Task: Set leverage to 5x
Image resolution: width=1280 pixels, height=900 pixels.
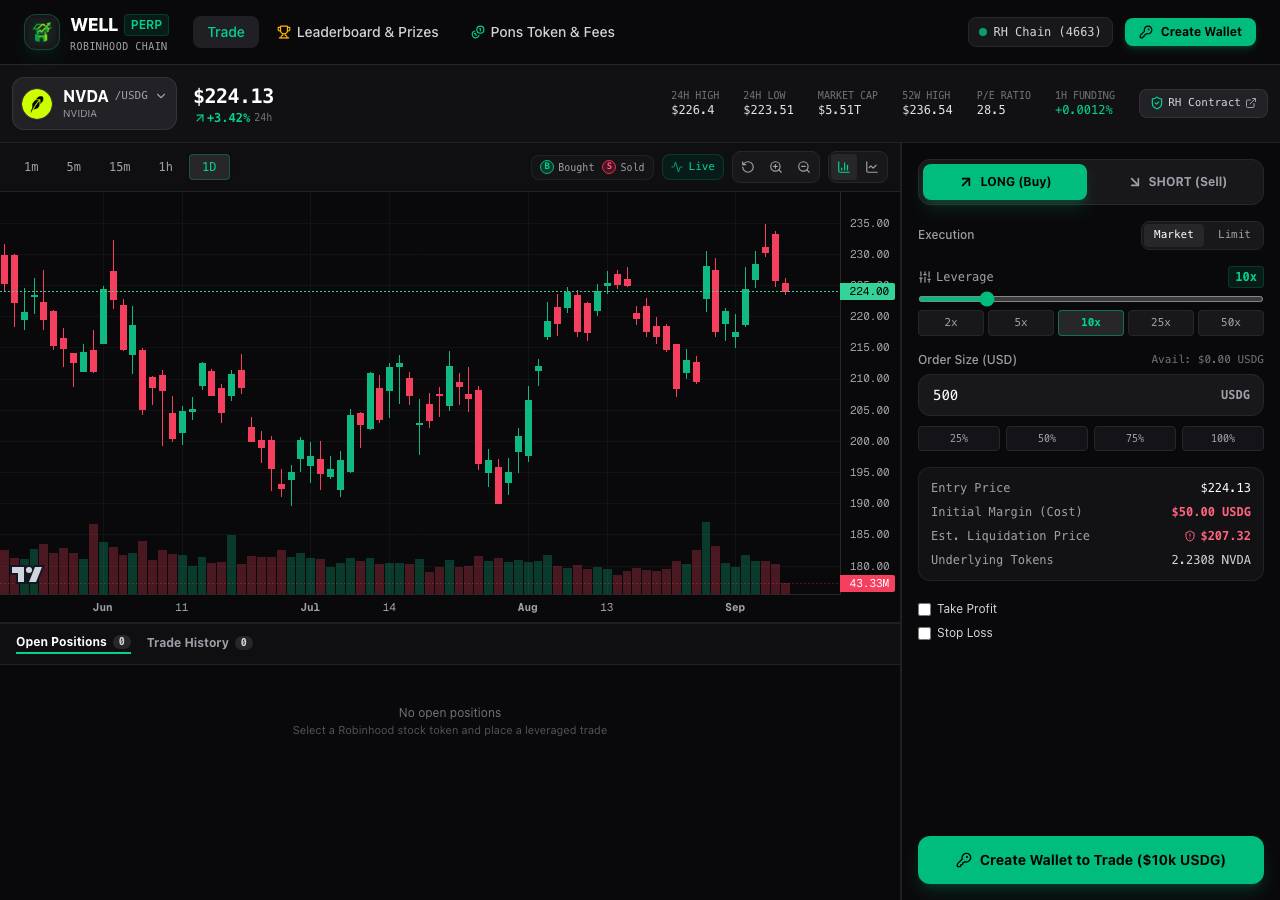Action: point(1021,322)
